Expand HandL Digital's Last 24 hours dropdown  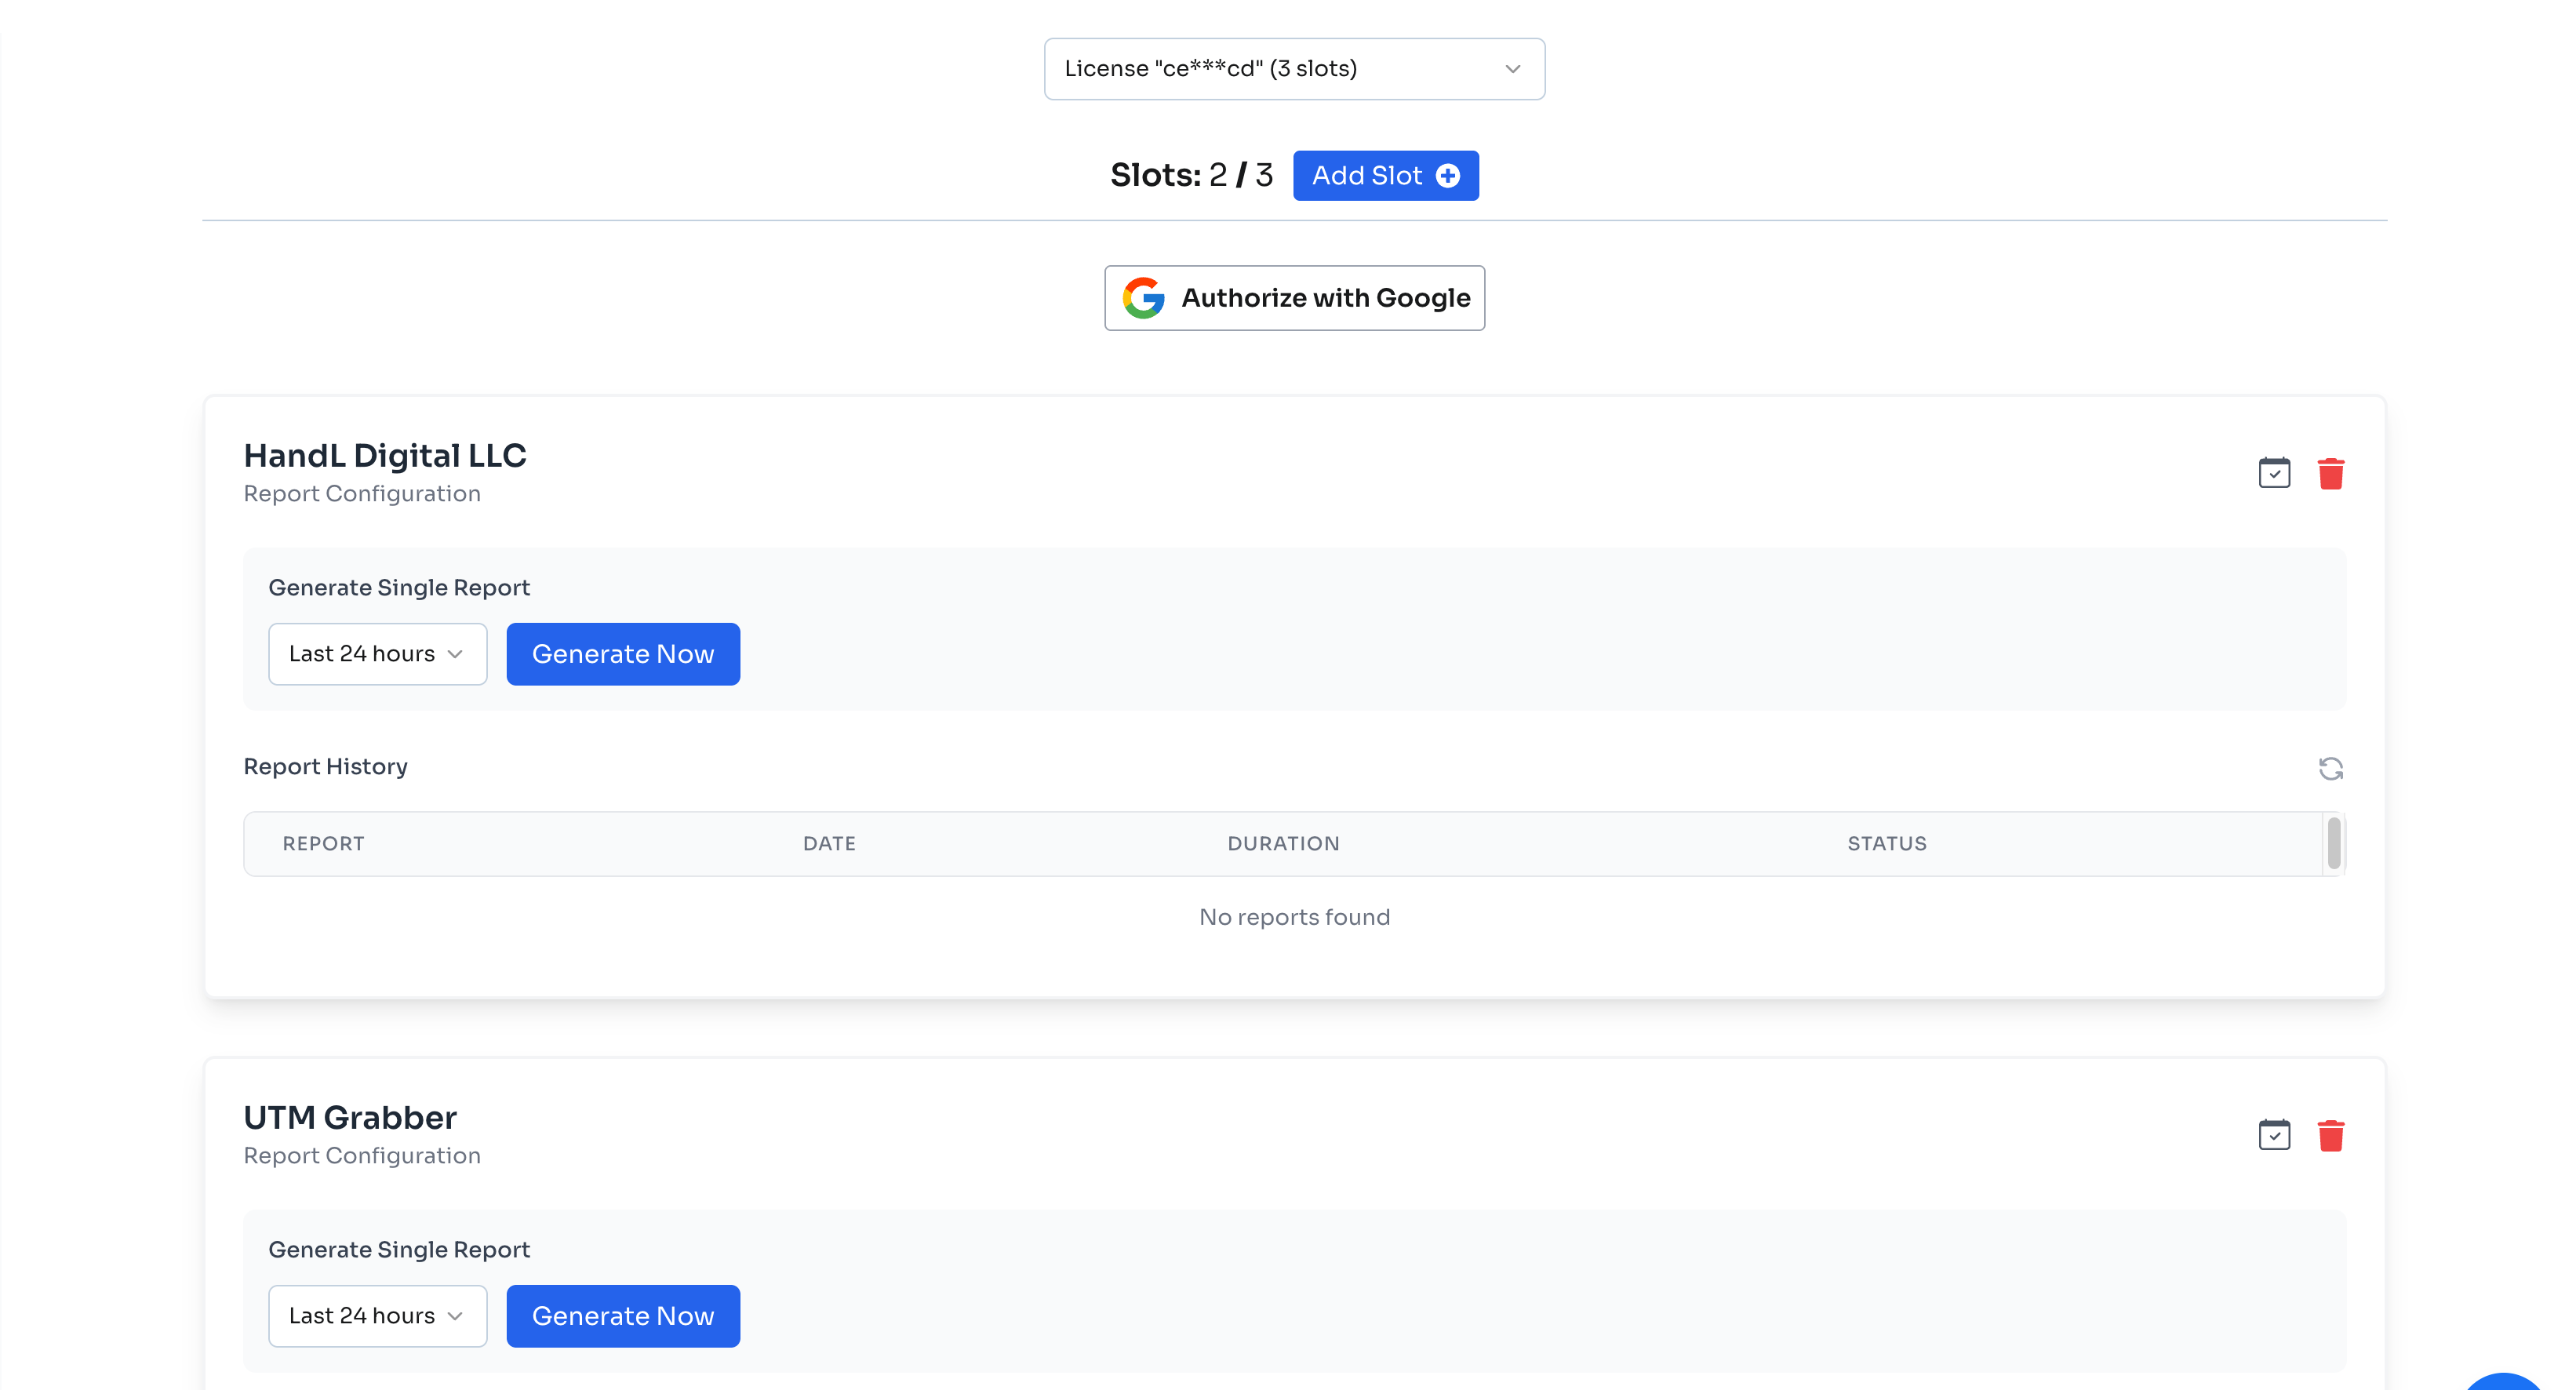coord(377,654)
